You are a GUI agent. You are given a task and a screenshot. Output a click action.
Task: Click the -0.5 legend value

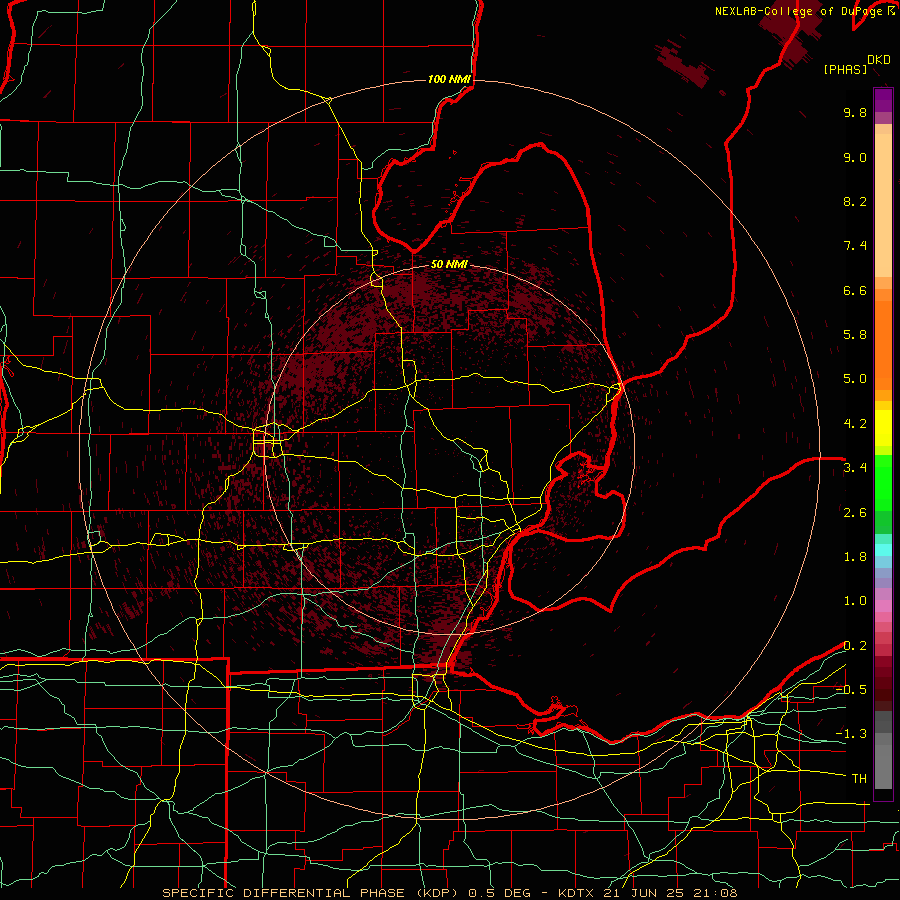[x=851, y=690]
